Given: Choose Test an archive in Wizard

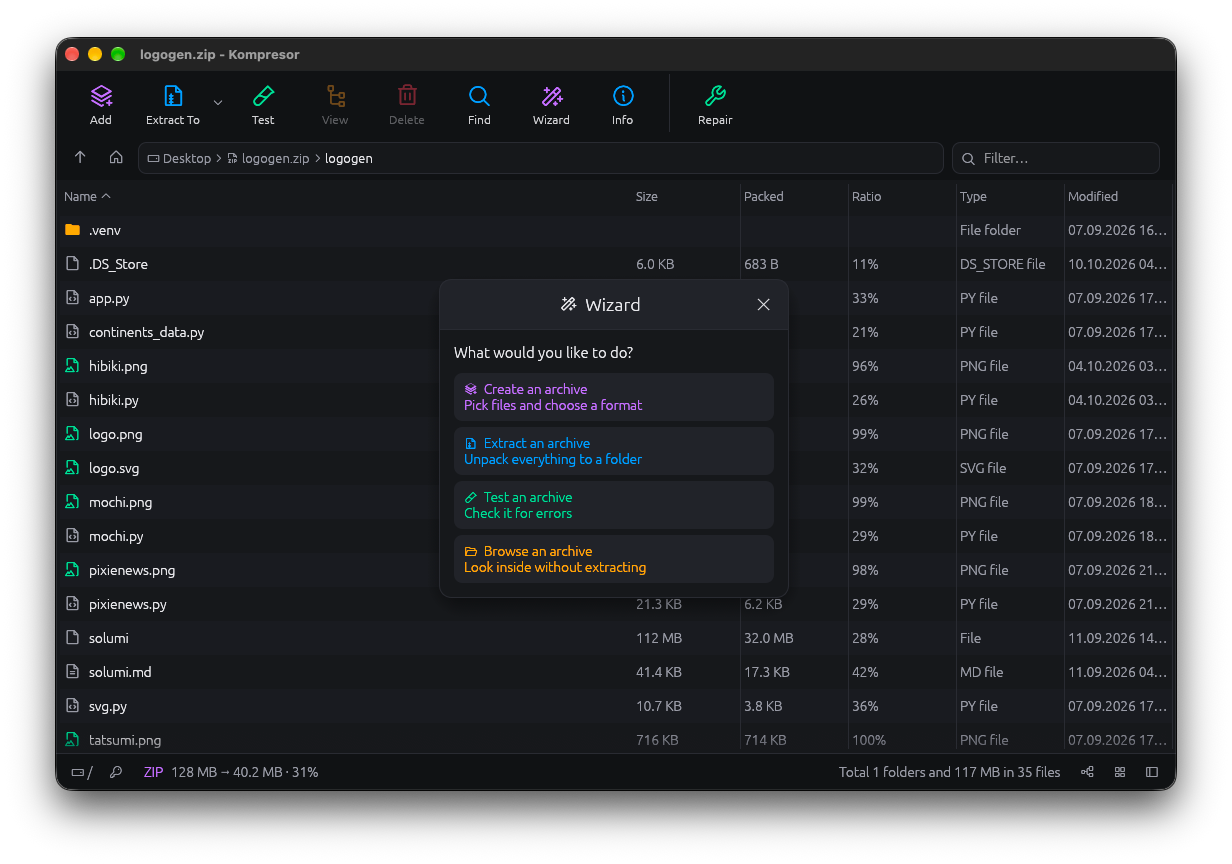Looking at the screenshot, I should coord(614,505).
